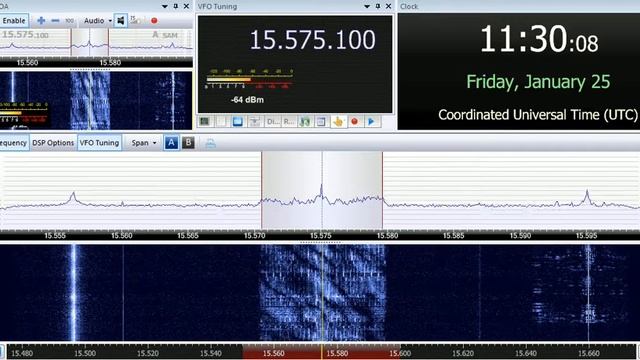
Task: Click the Enable button
Action: click(x=14, y=20)
